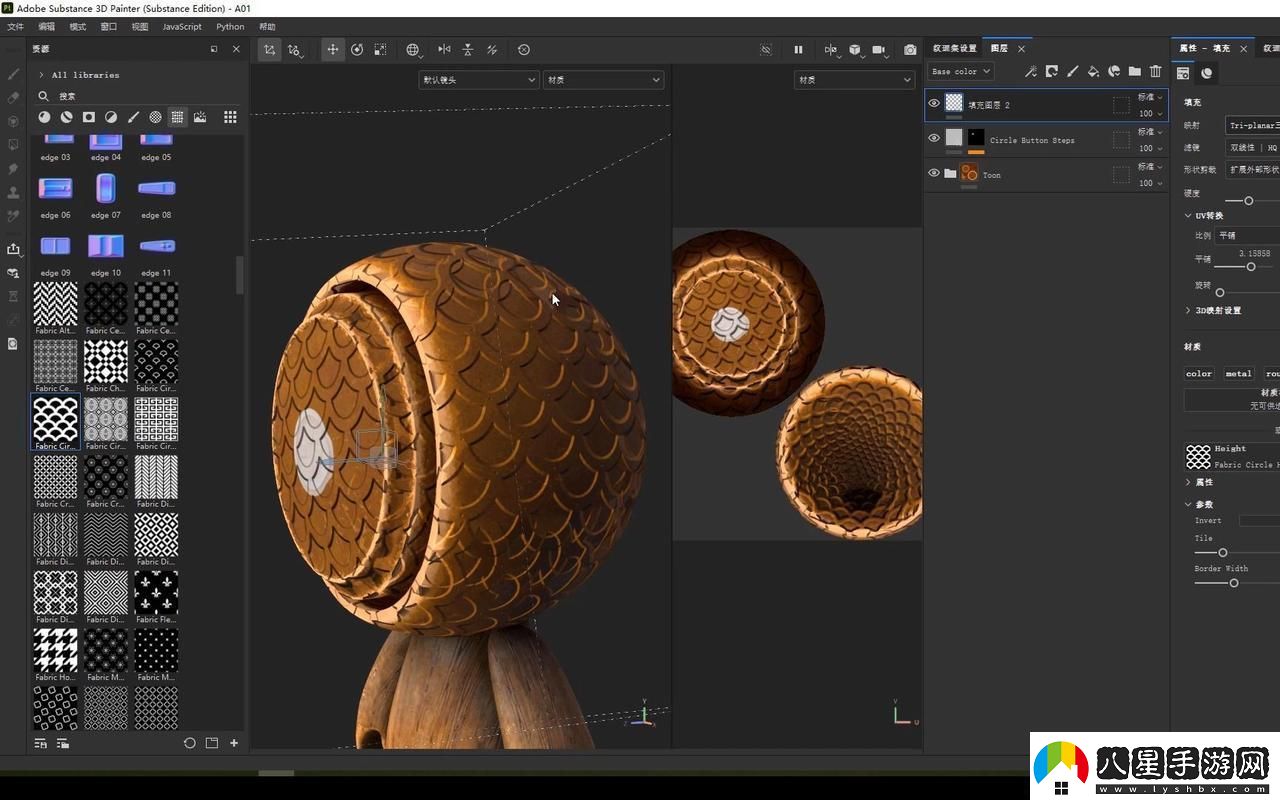Select the edge 07 asset thumbnail
Viewport: 1280px width, 800px height.
[105, 188]
